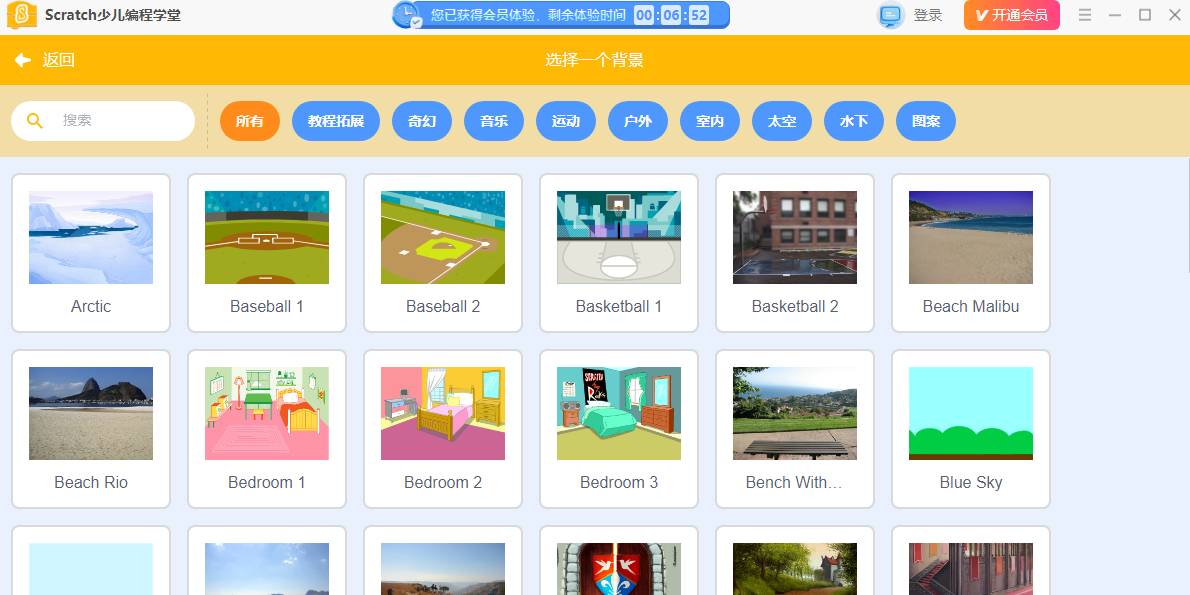1190x595 pixels.
Task: Pick the castle shield backdrop in bottom row
Action: [x=619, y=568]
